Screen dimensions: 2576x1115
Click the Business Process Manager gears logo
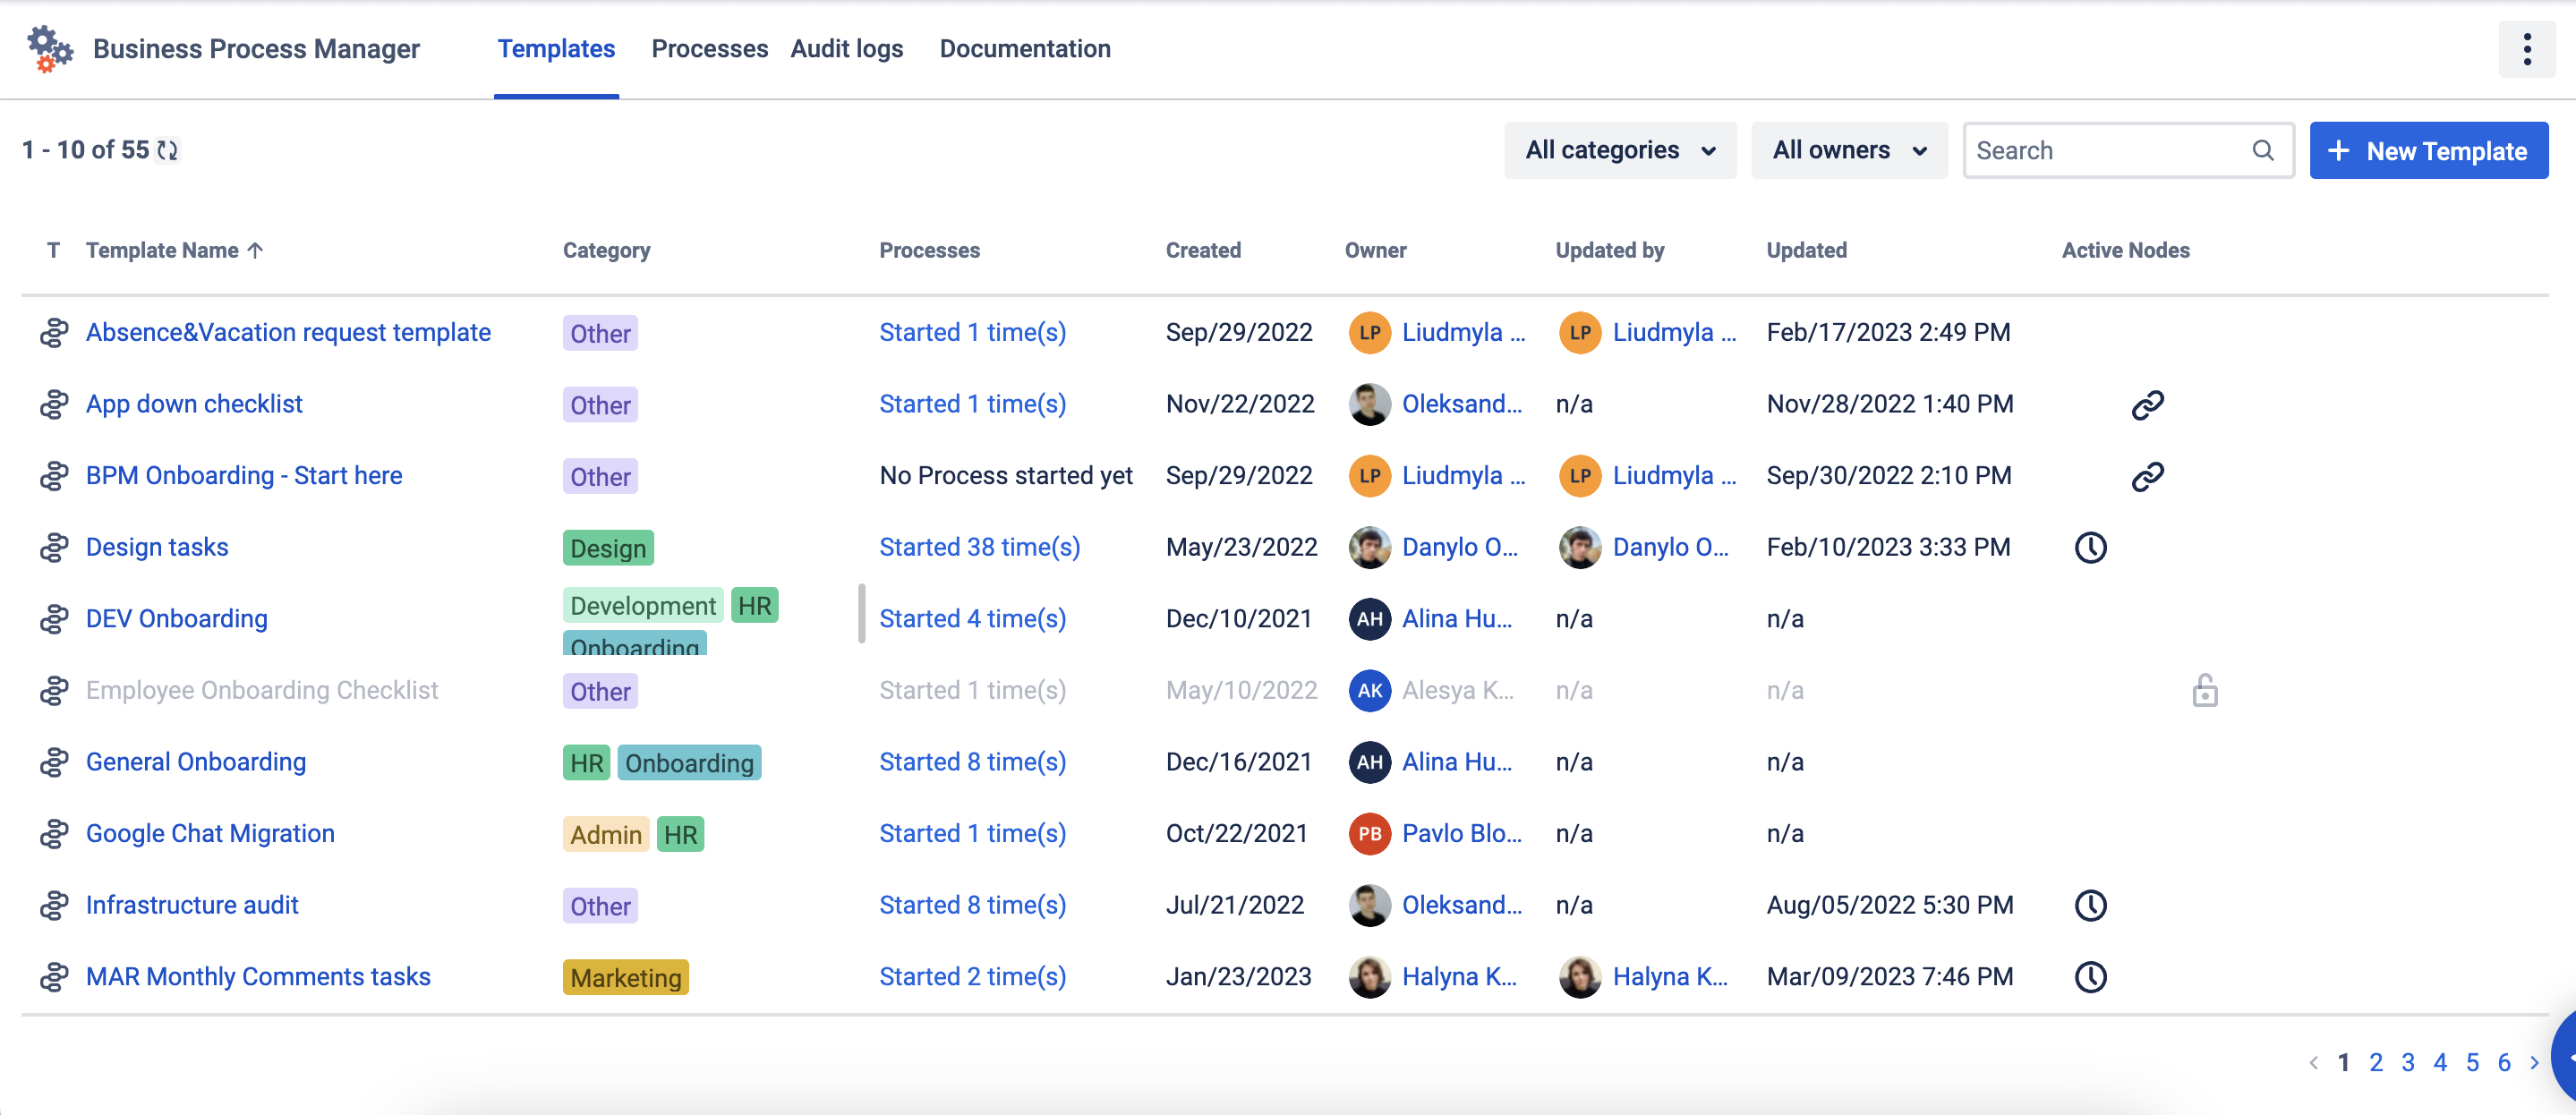tap(49, 49)
